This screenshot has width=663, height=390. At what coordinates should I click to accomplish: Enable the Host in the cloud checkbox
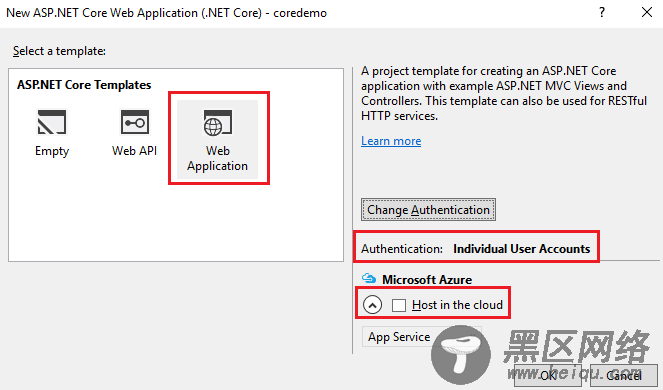[399, 305]
